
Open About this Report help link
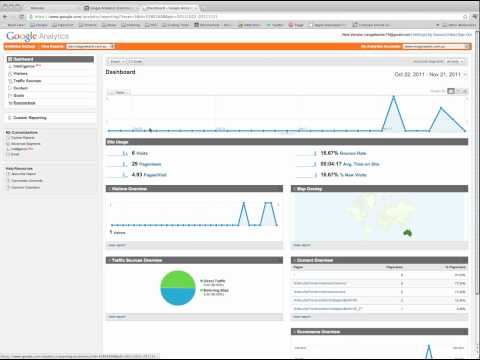[x=24, y=174]
